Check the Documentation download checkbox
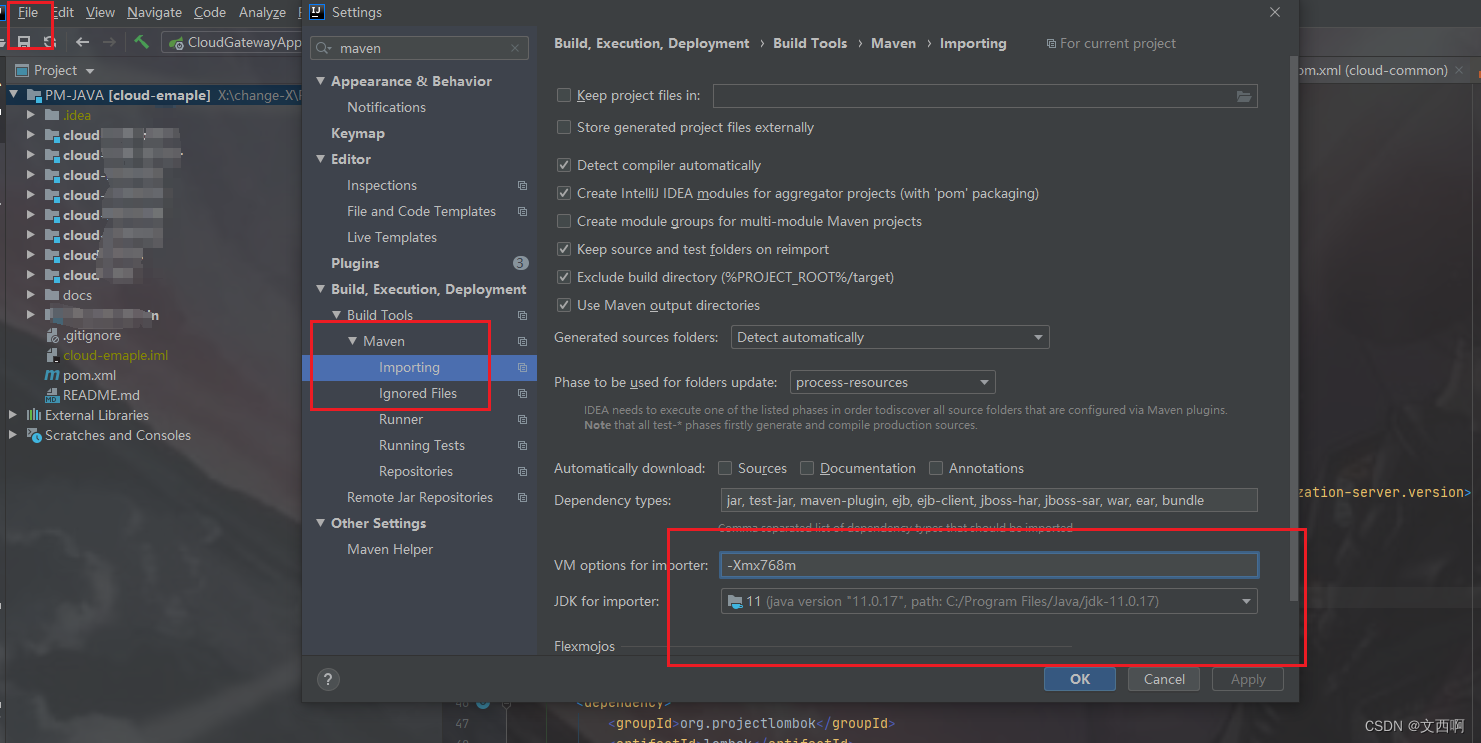The image size is (1481, 743). pyautogui.click(x=806, y=467)
